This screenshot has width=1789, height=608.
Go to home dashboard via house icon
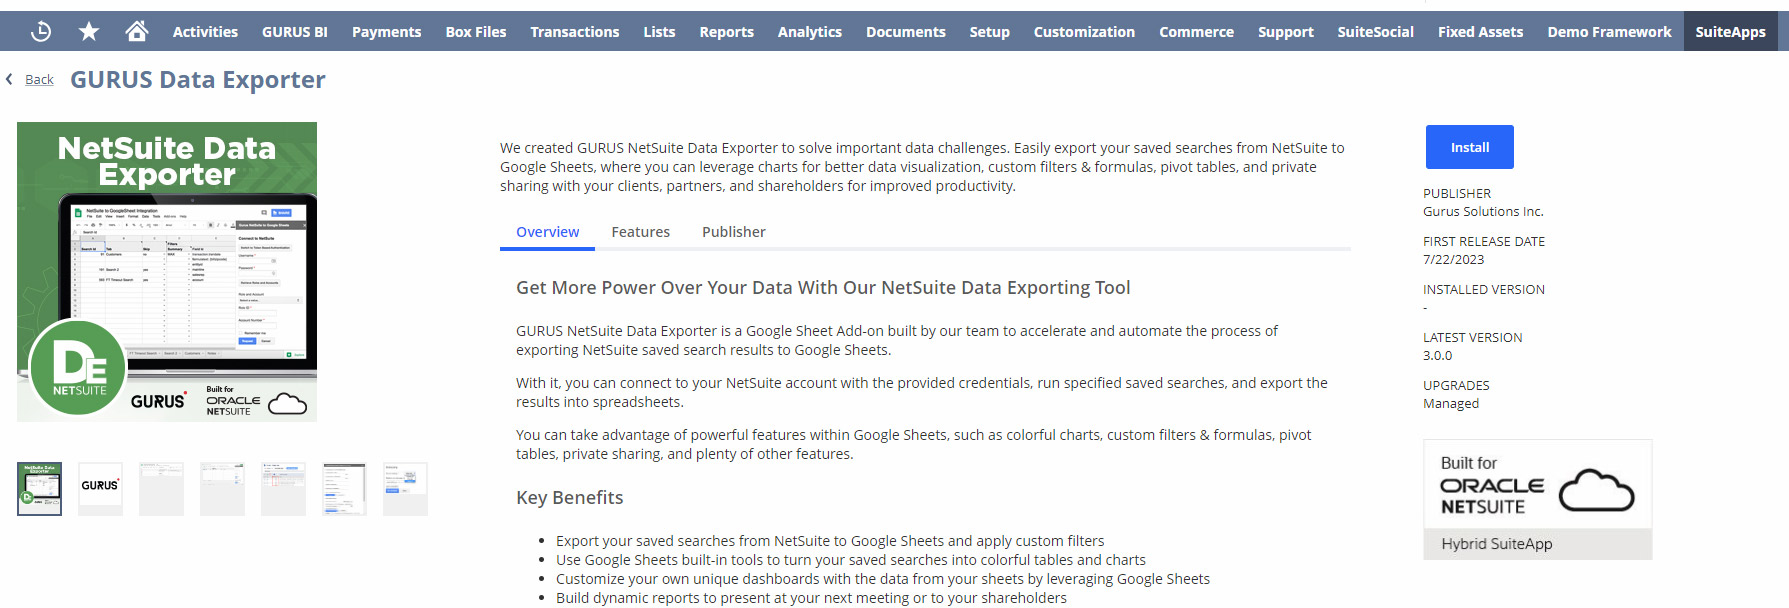point(138,30)
